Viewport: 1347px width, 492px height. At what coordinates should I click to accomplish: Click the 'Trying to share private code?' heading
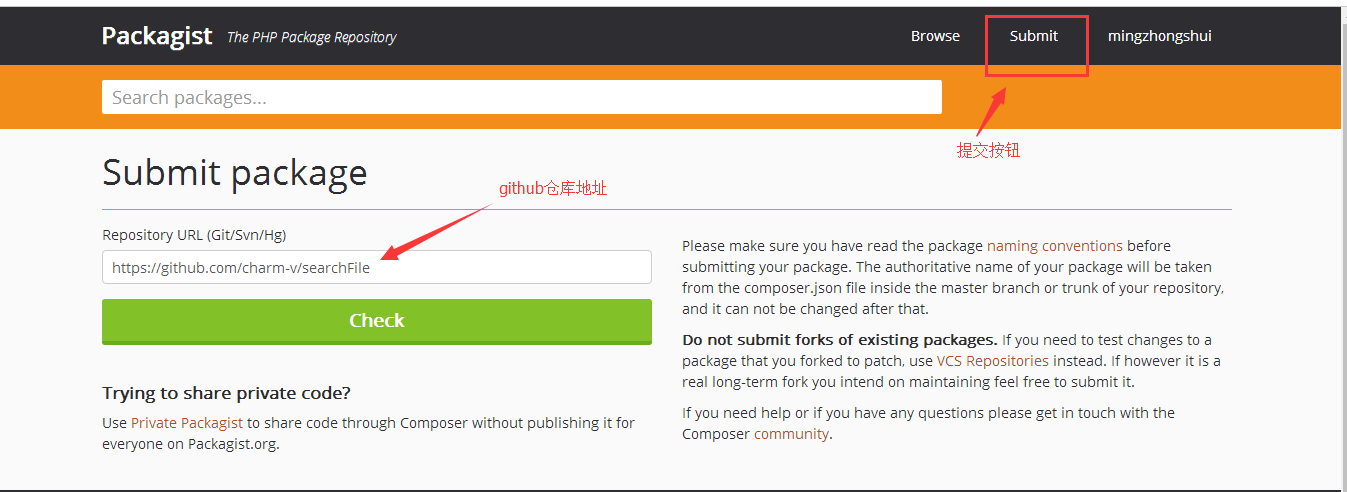click(226, 393)
